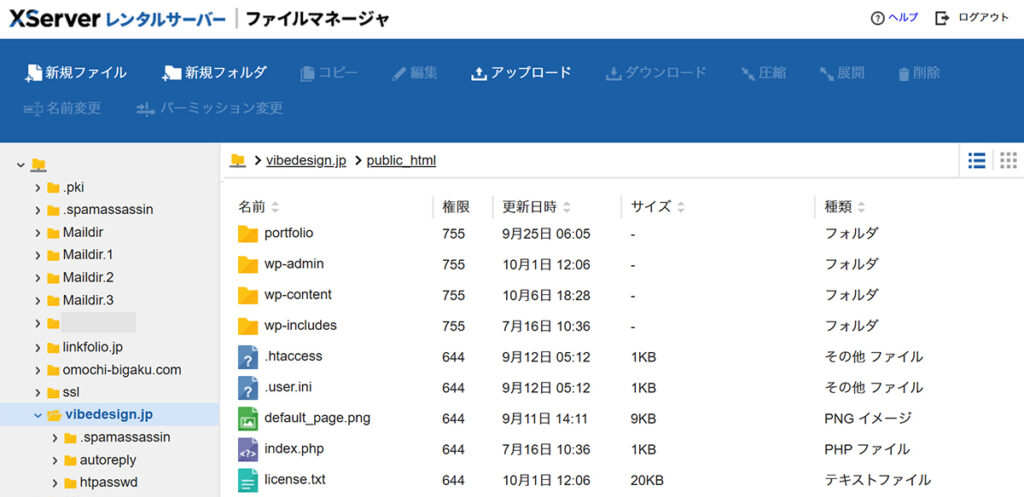This screenshot has height=497, width=1024.
Task: Click the index.php file icon
Action: [248, 450]
